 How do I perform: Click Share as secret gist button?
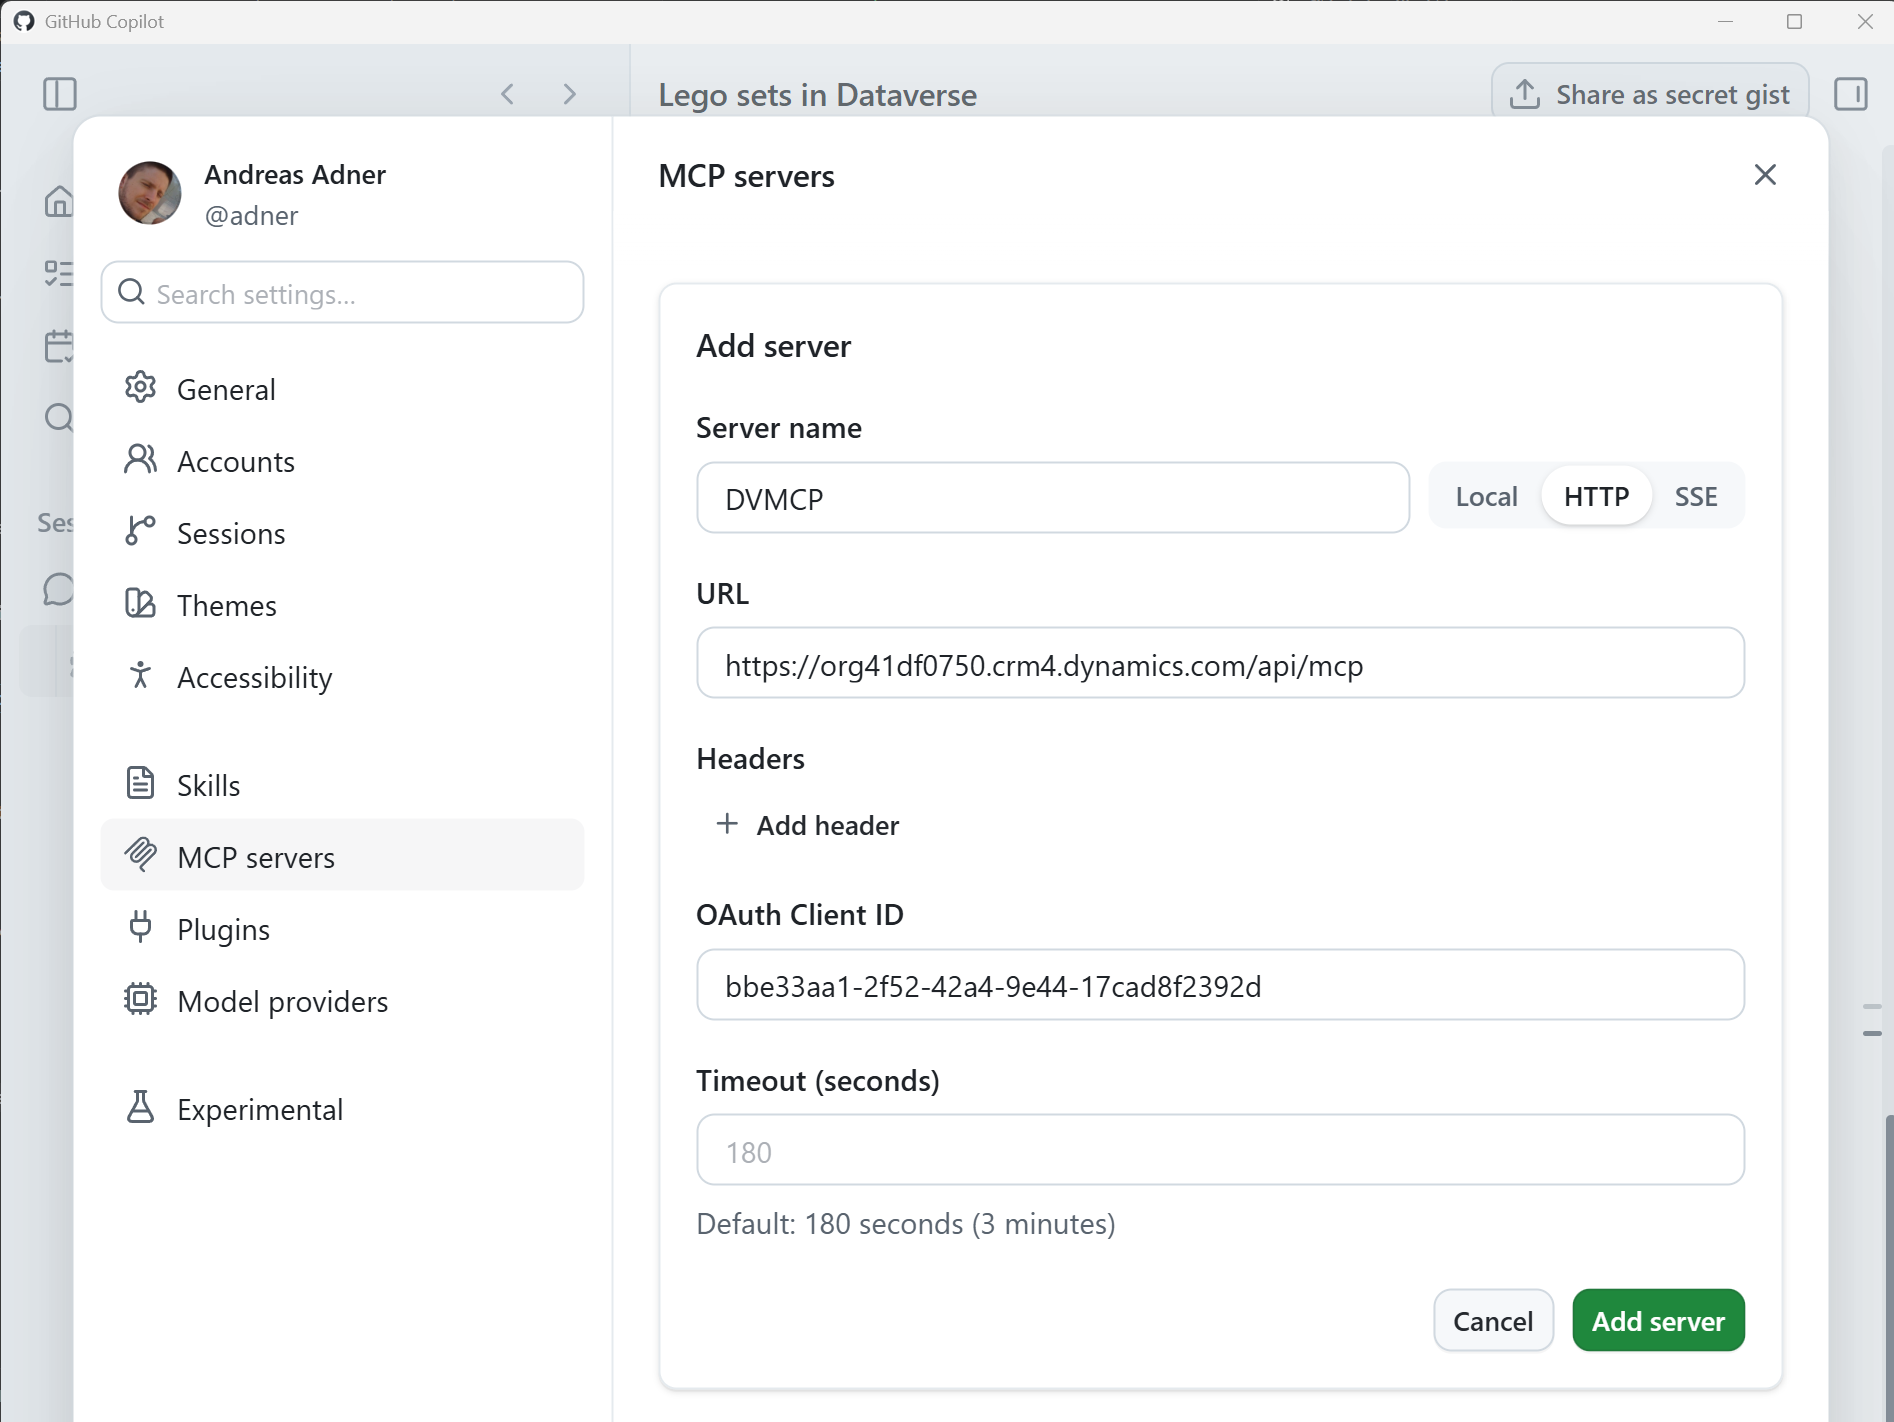[1650, 92]
